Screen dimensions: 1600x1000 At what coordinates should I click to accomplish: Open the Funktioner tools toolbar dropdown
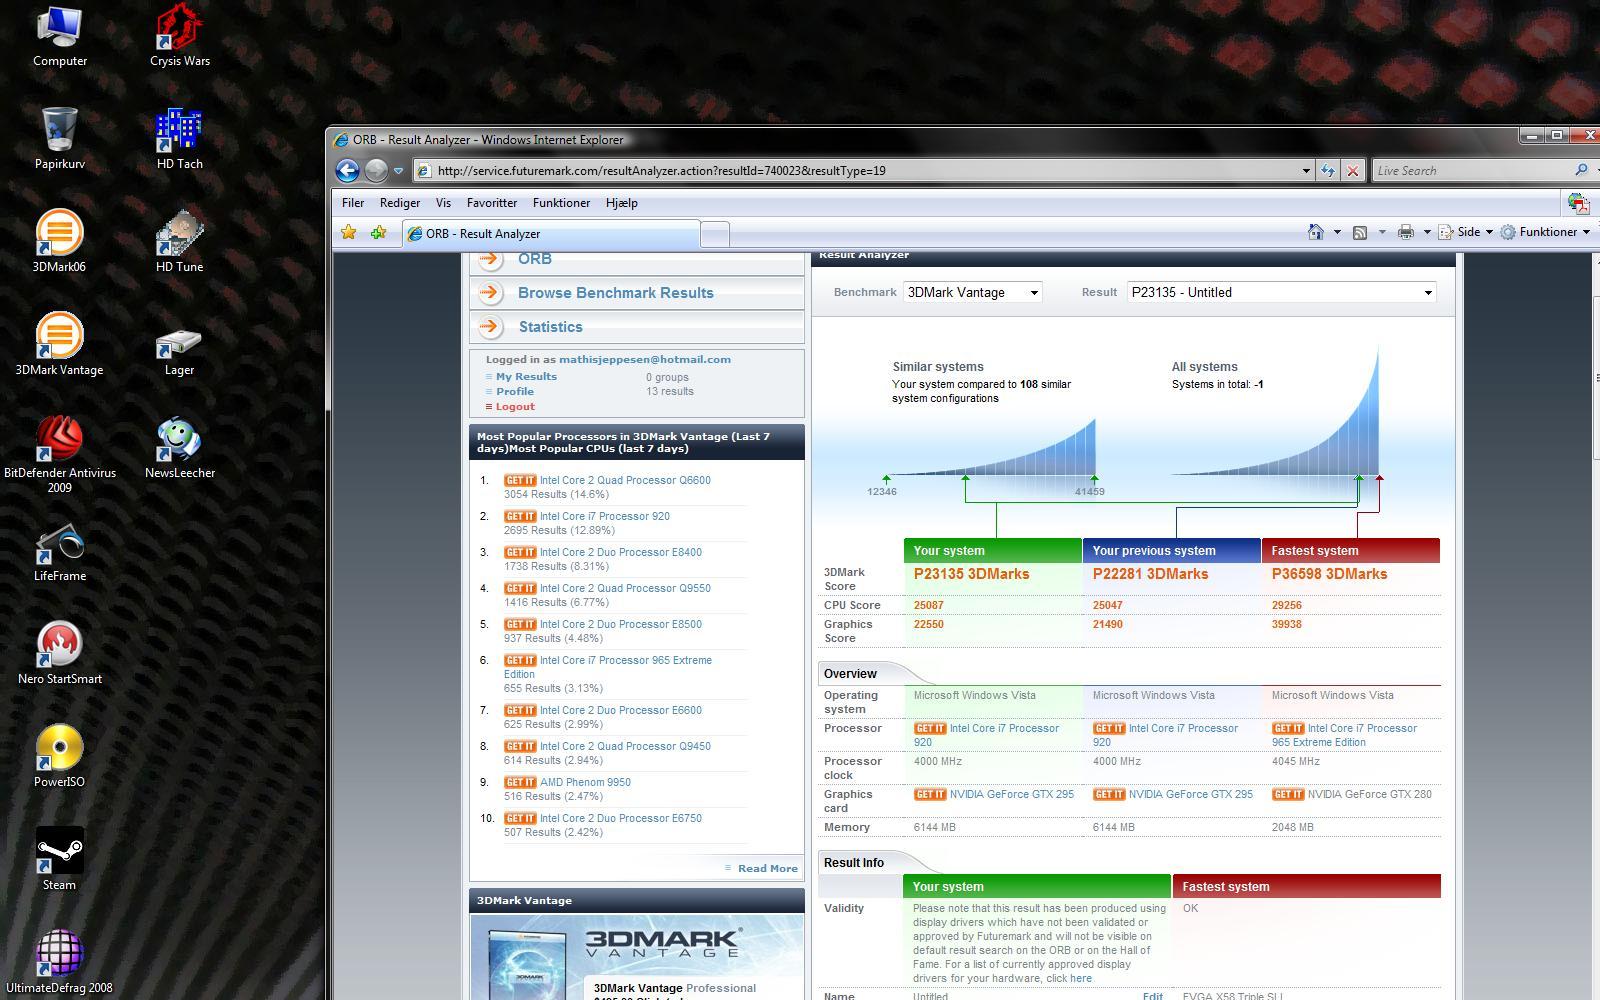(x=1544, y=232)
